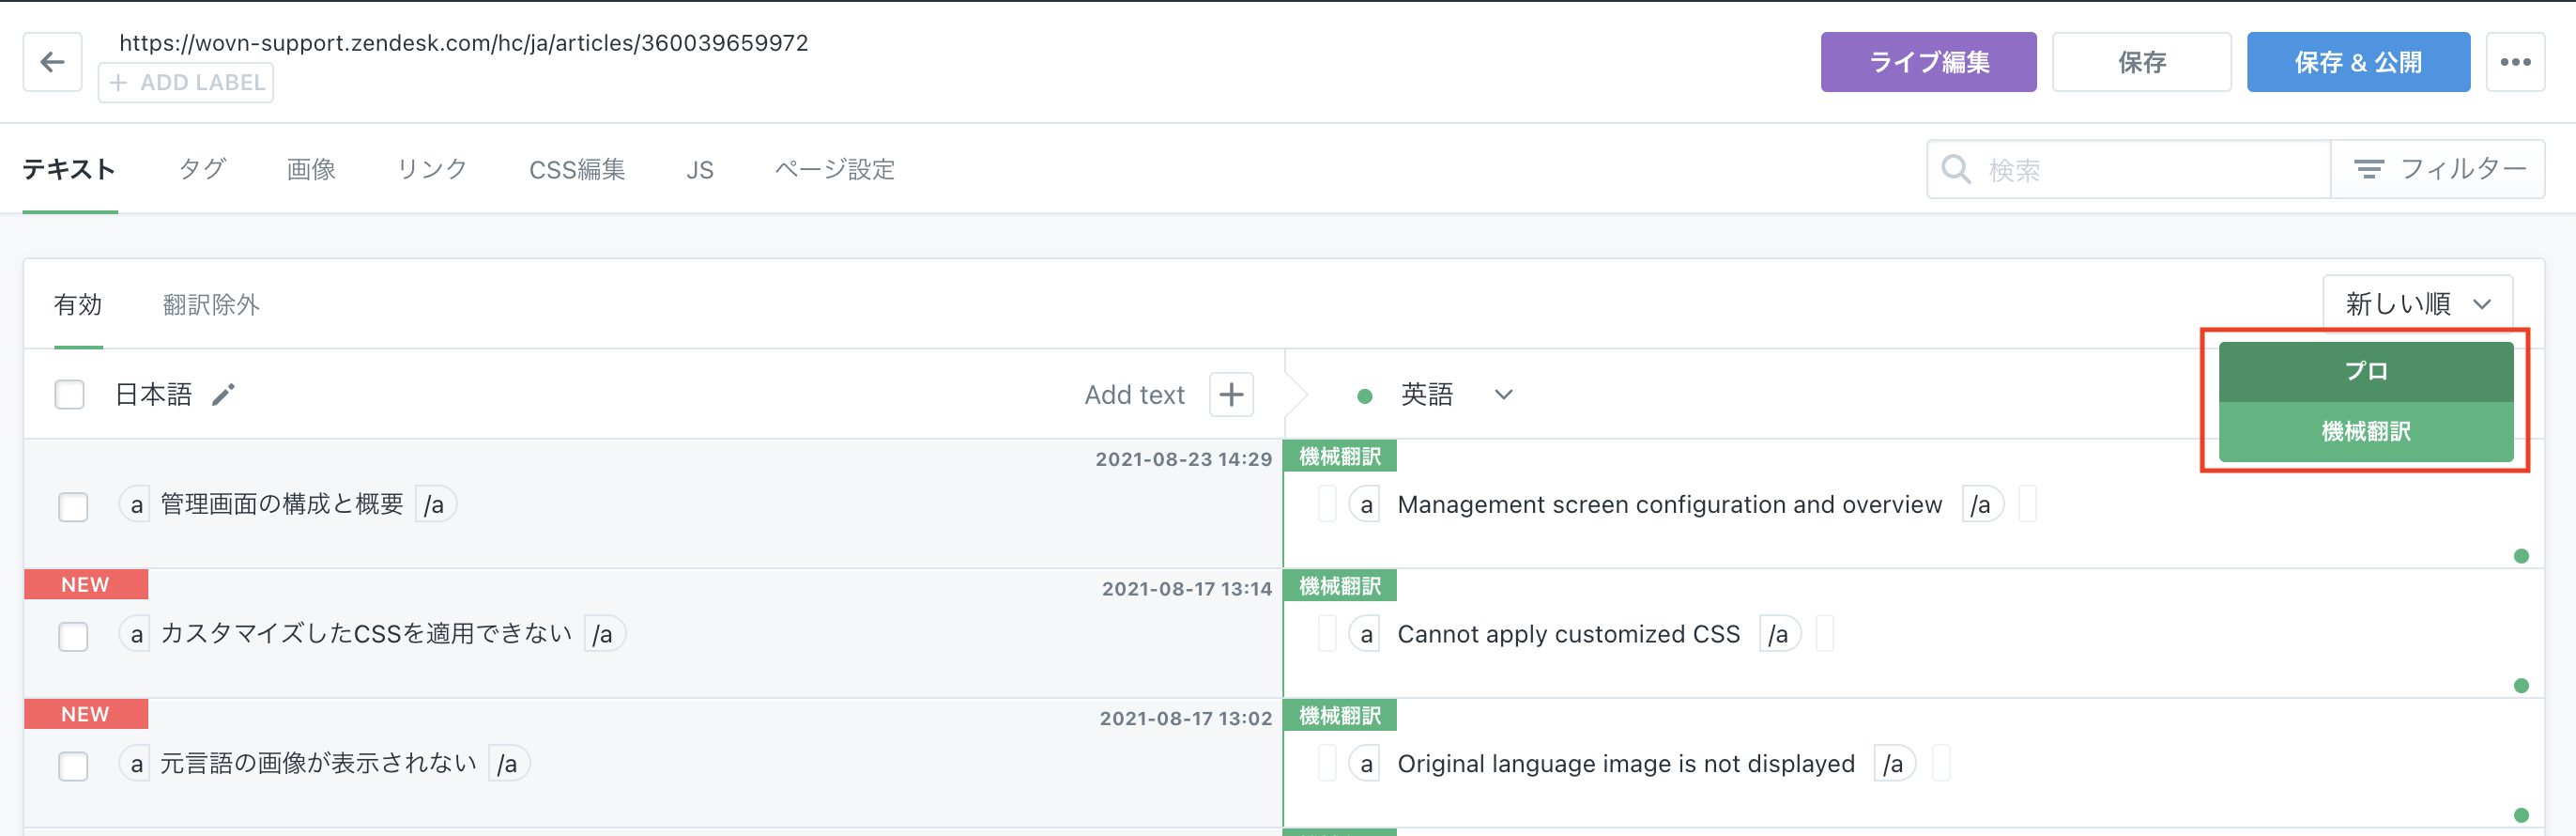The width and height of the screenshot is (2576, 836).
Task: Click the page URL text
Action: (463, 43)
